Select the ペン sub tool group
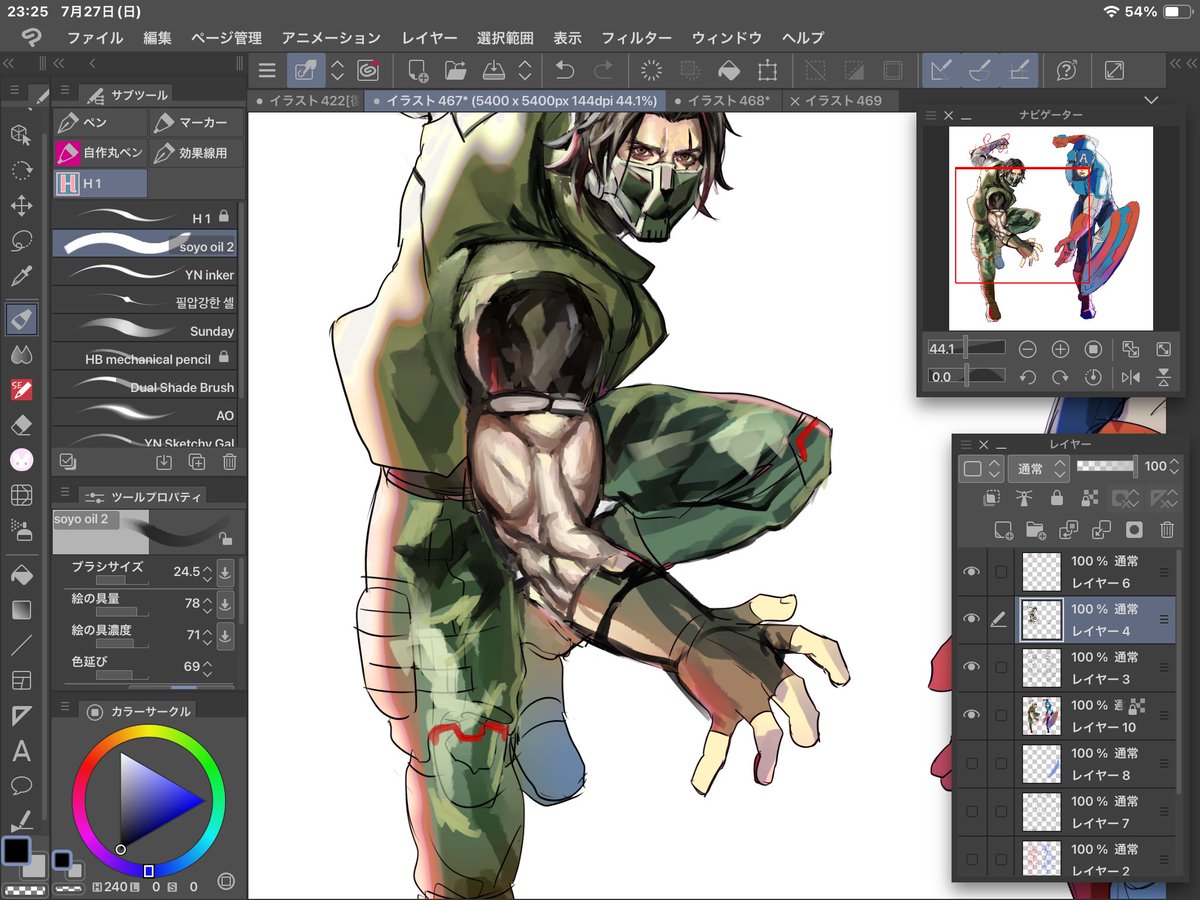The image size is (1200, 900). 100,123
